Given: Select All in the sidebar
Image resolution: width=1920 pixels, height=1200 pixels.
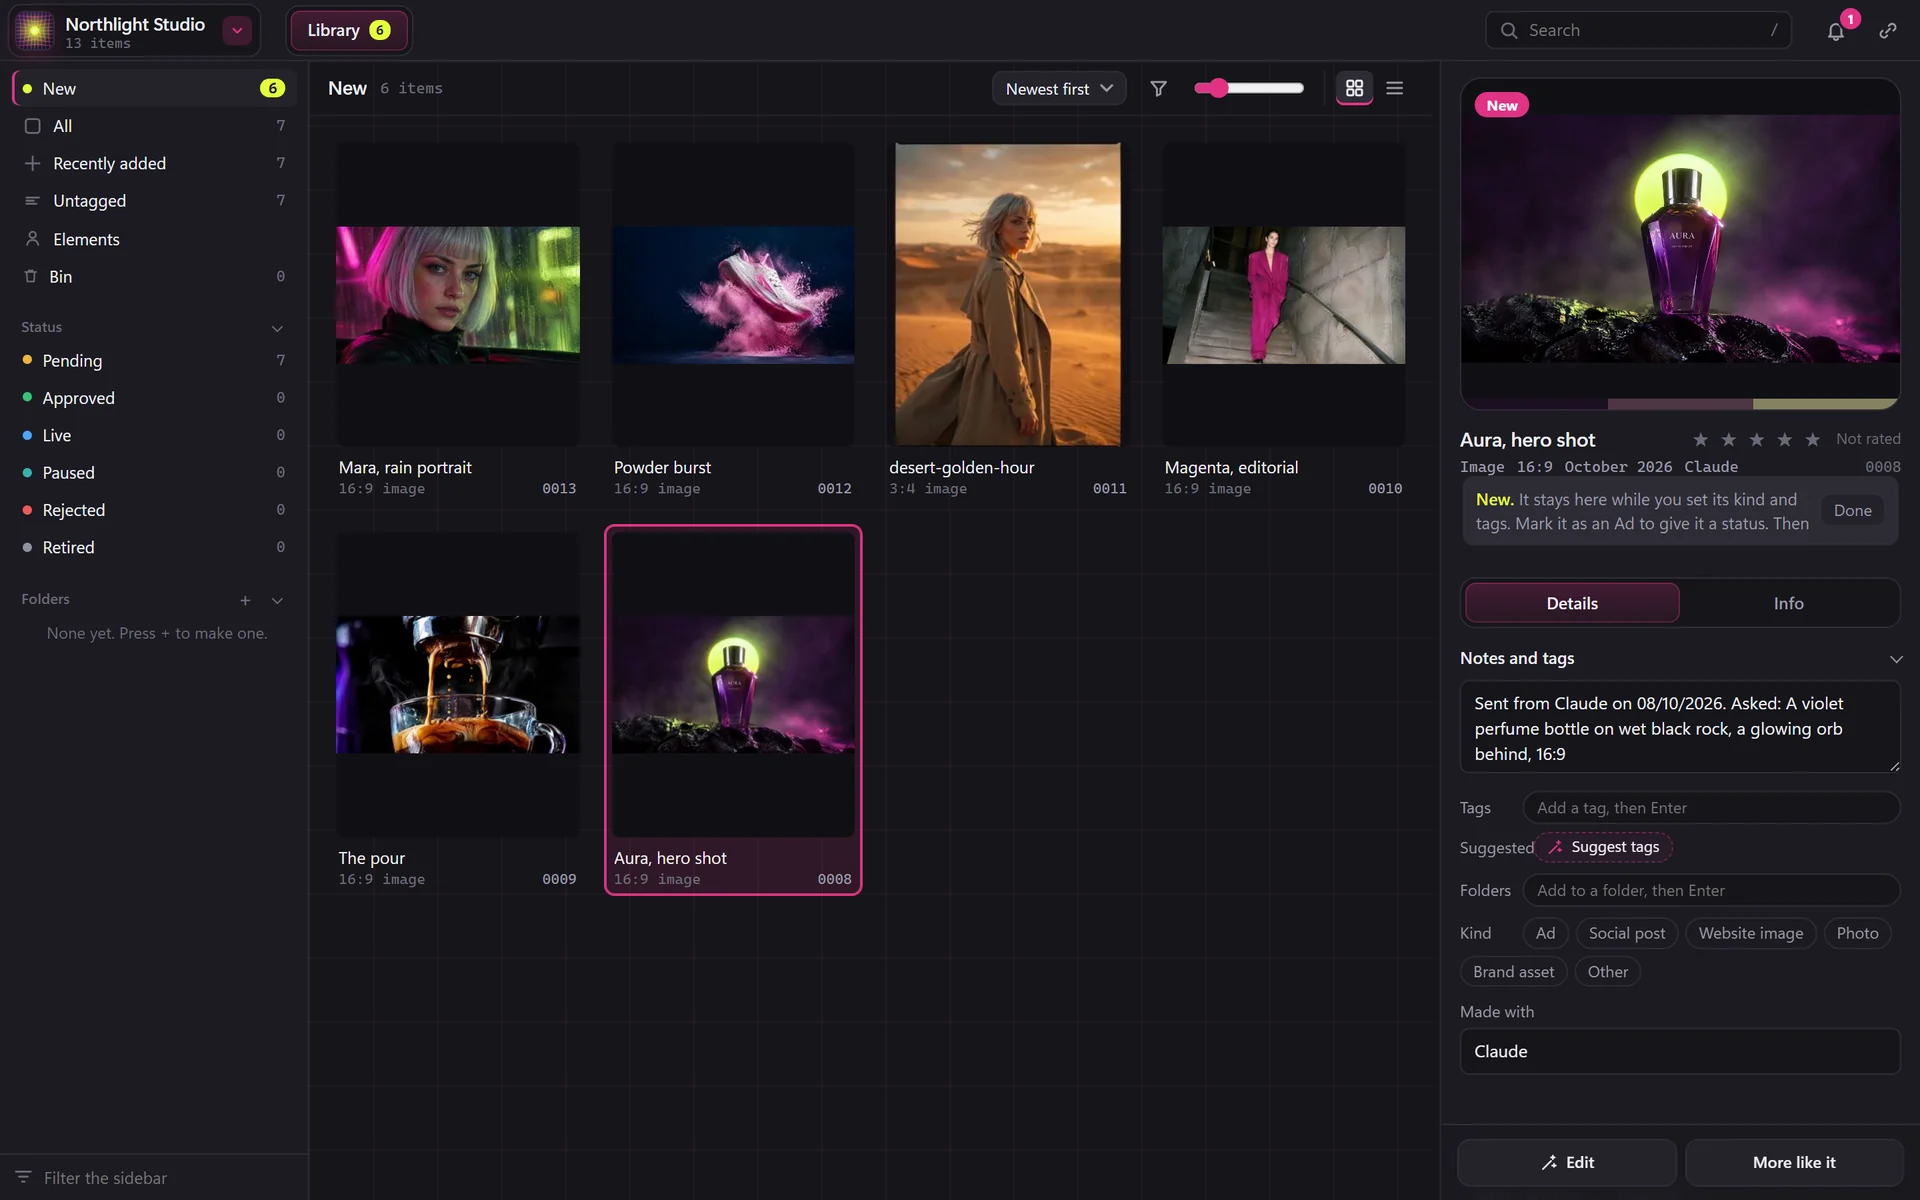Looking at the screenshot, I should (x=154, y=126).
